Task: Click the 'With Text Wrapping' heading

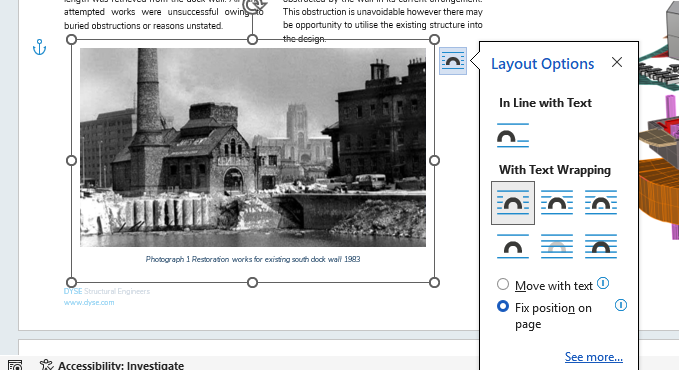Action: [555, 170]
